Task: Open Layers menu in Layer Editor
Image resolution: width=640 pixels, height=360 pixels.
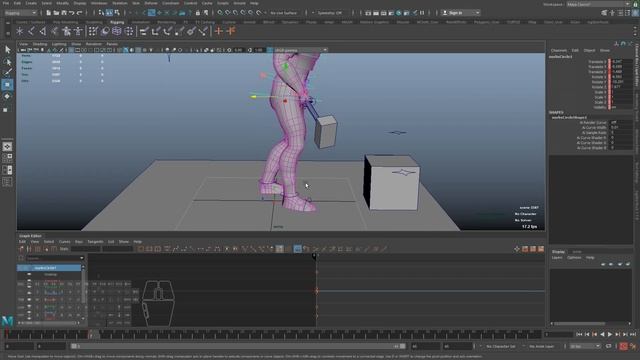Action: 557,258
